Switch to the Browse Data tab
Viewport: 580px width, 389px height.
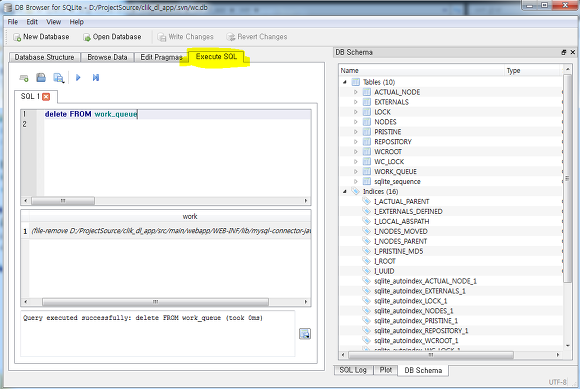click(107, 57)
